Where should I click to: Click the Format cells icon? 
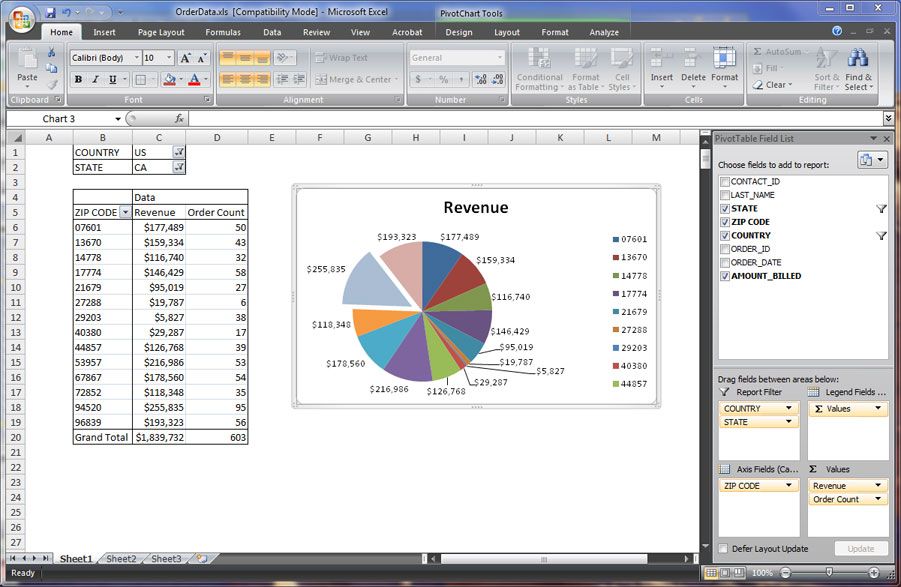pyautogui.click(x=725, y=58)
